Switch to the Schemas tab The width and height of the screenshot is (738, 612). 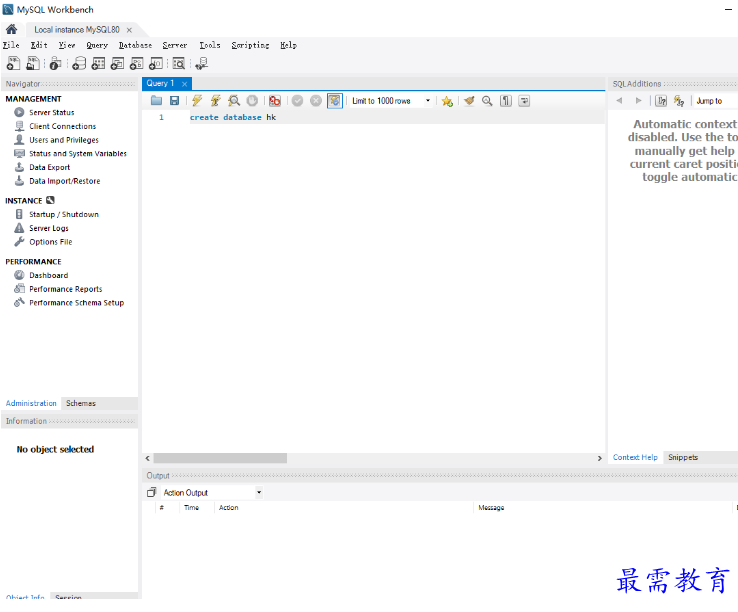pos(80,403)
